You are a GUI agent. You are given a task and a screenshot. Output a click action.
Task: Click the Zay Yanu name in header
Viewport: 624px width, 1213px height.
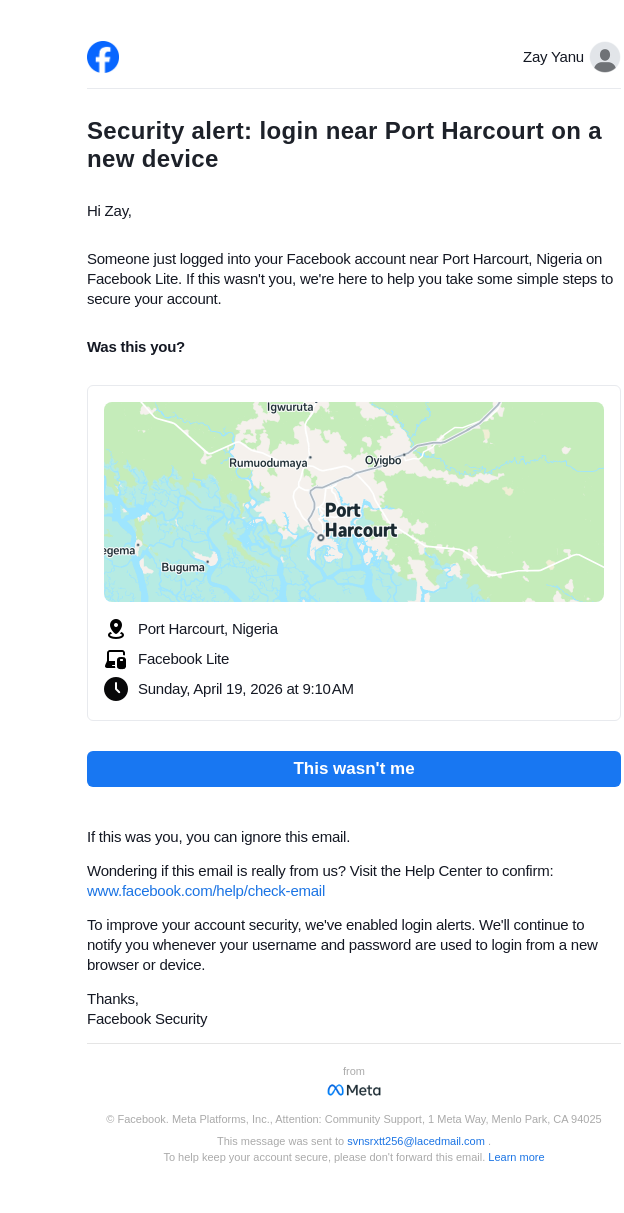pyautogui.click(x=553, y=57)
